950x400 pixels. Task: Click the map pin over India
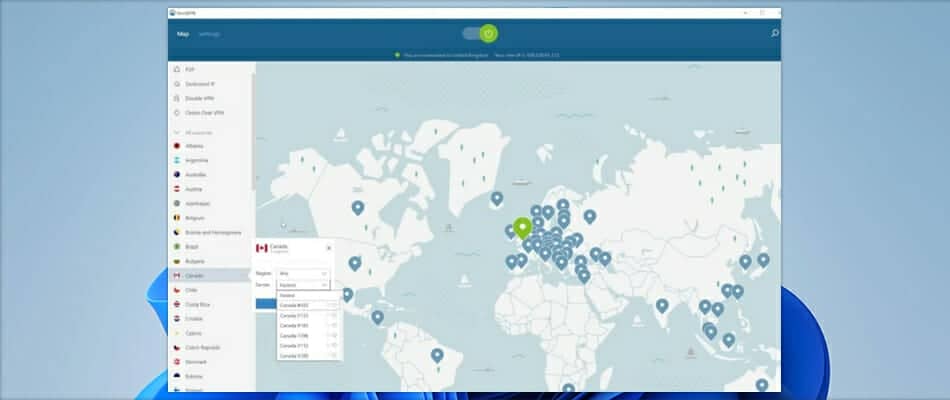tap(662, 306)
